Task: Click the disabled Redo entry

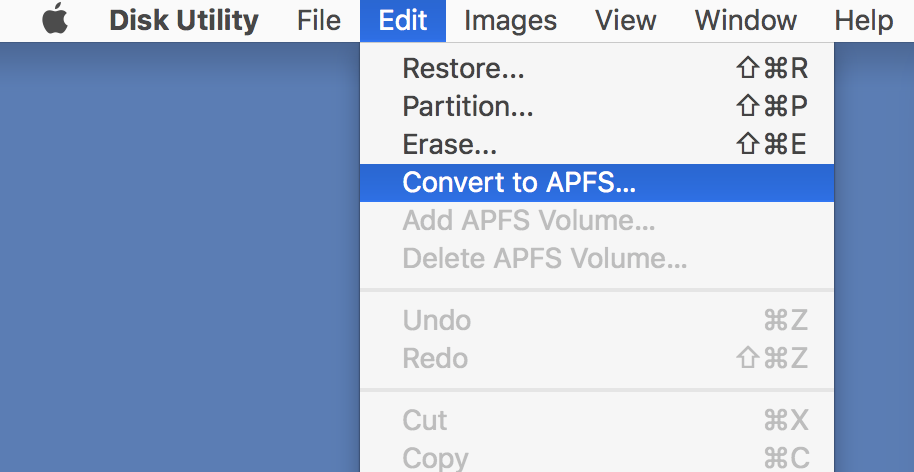Action: click(x=597, y=358)
